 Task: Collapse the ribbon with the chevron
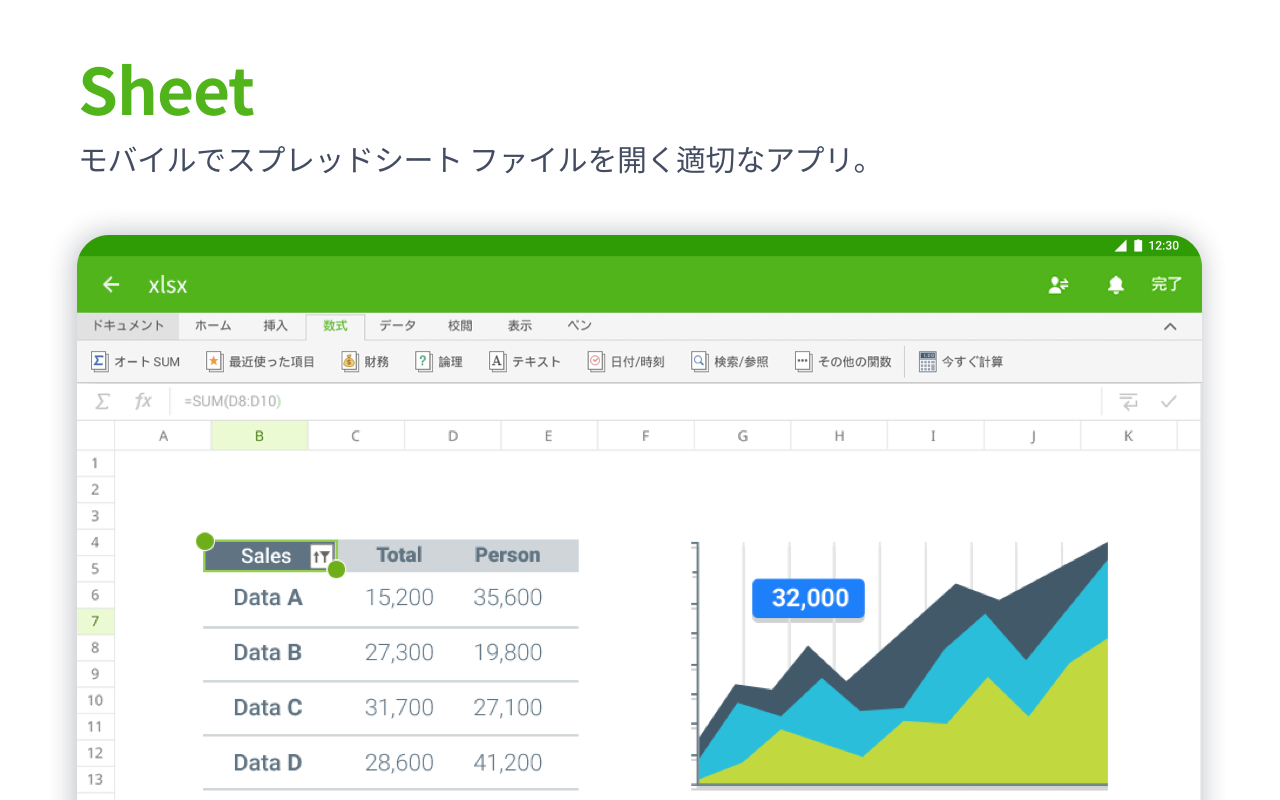(x=1169, y=327)
